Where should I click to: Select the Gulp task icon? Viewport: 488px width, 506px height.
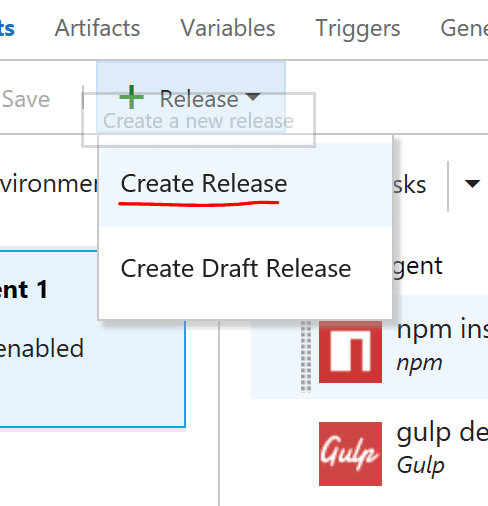(x=350, y=454)
